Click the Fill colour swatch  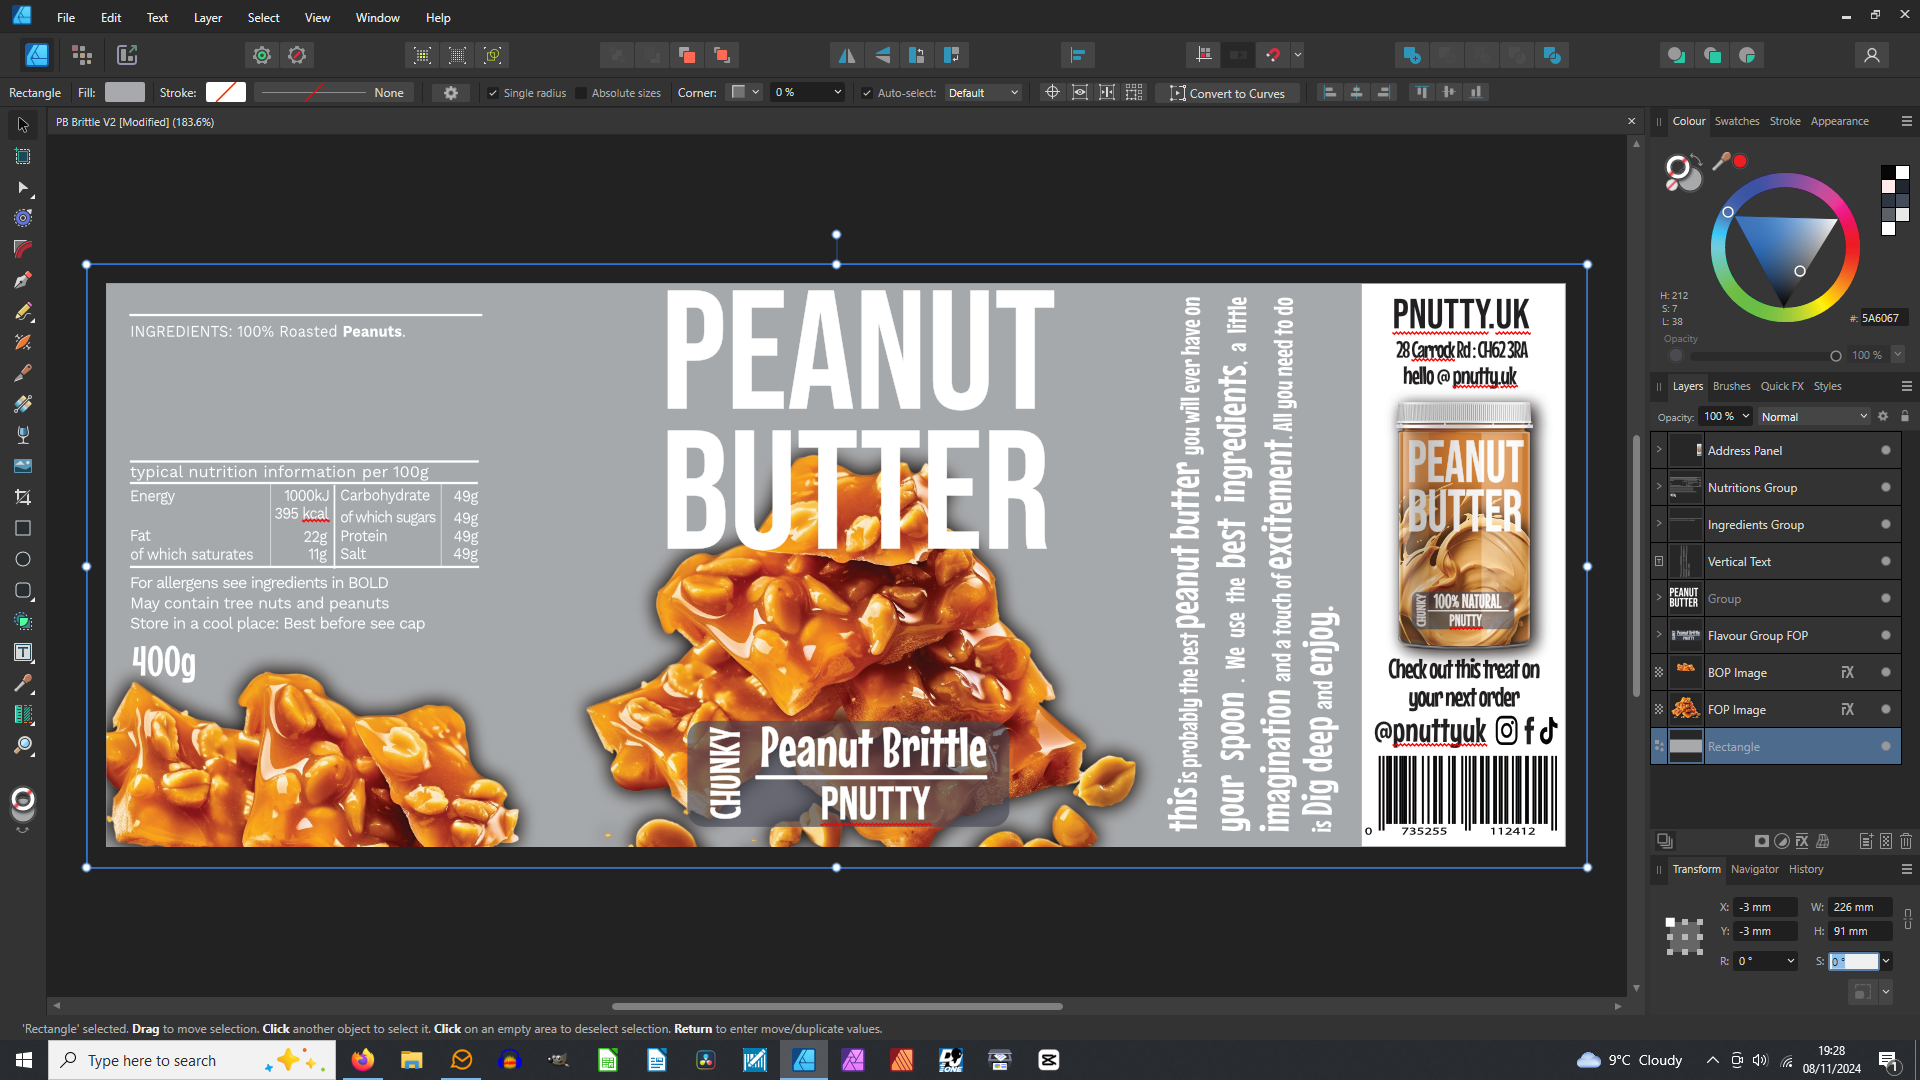pos(125,92)
